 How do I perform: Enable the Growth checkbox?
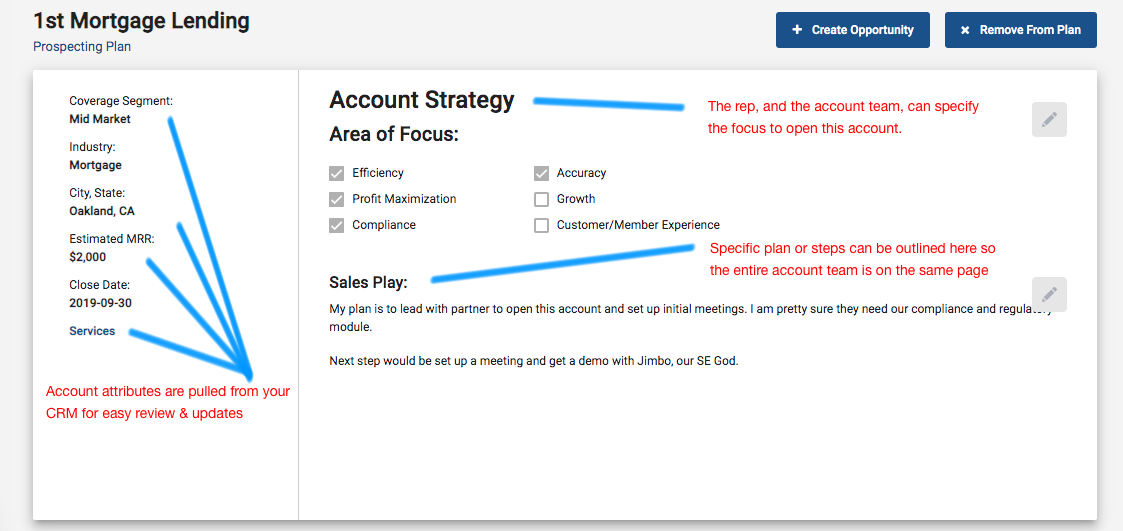(x=541, y=199)
